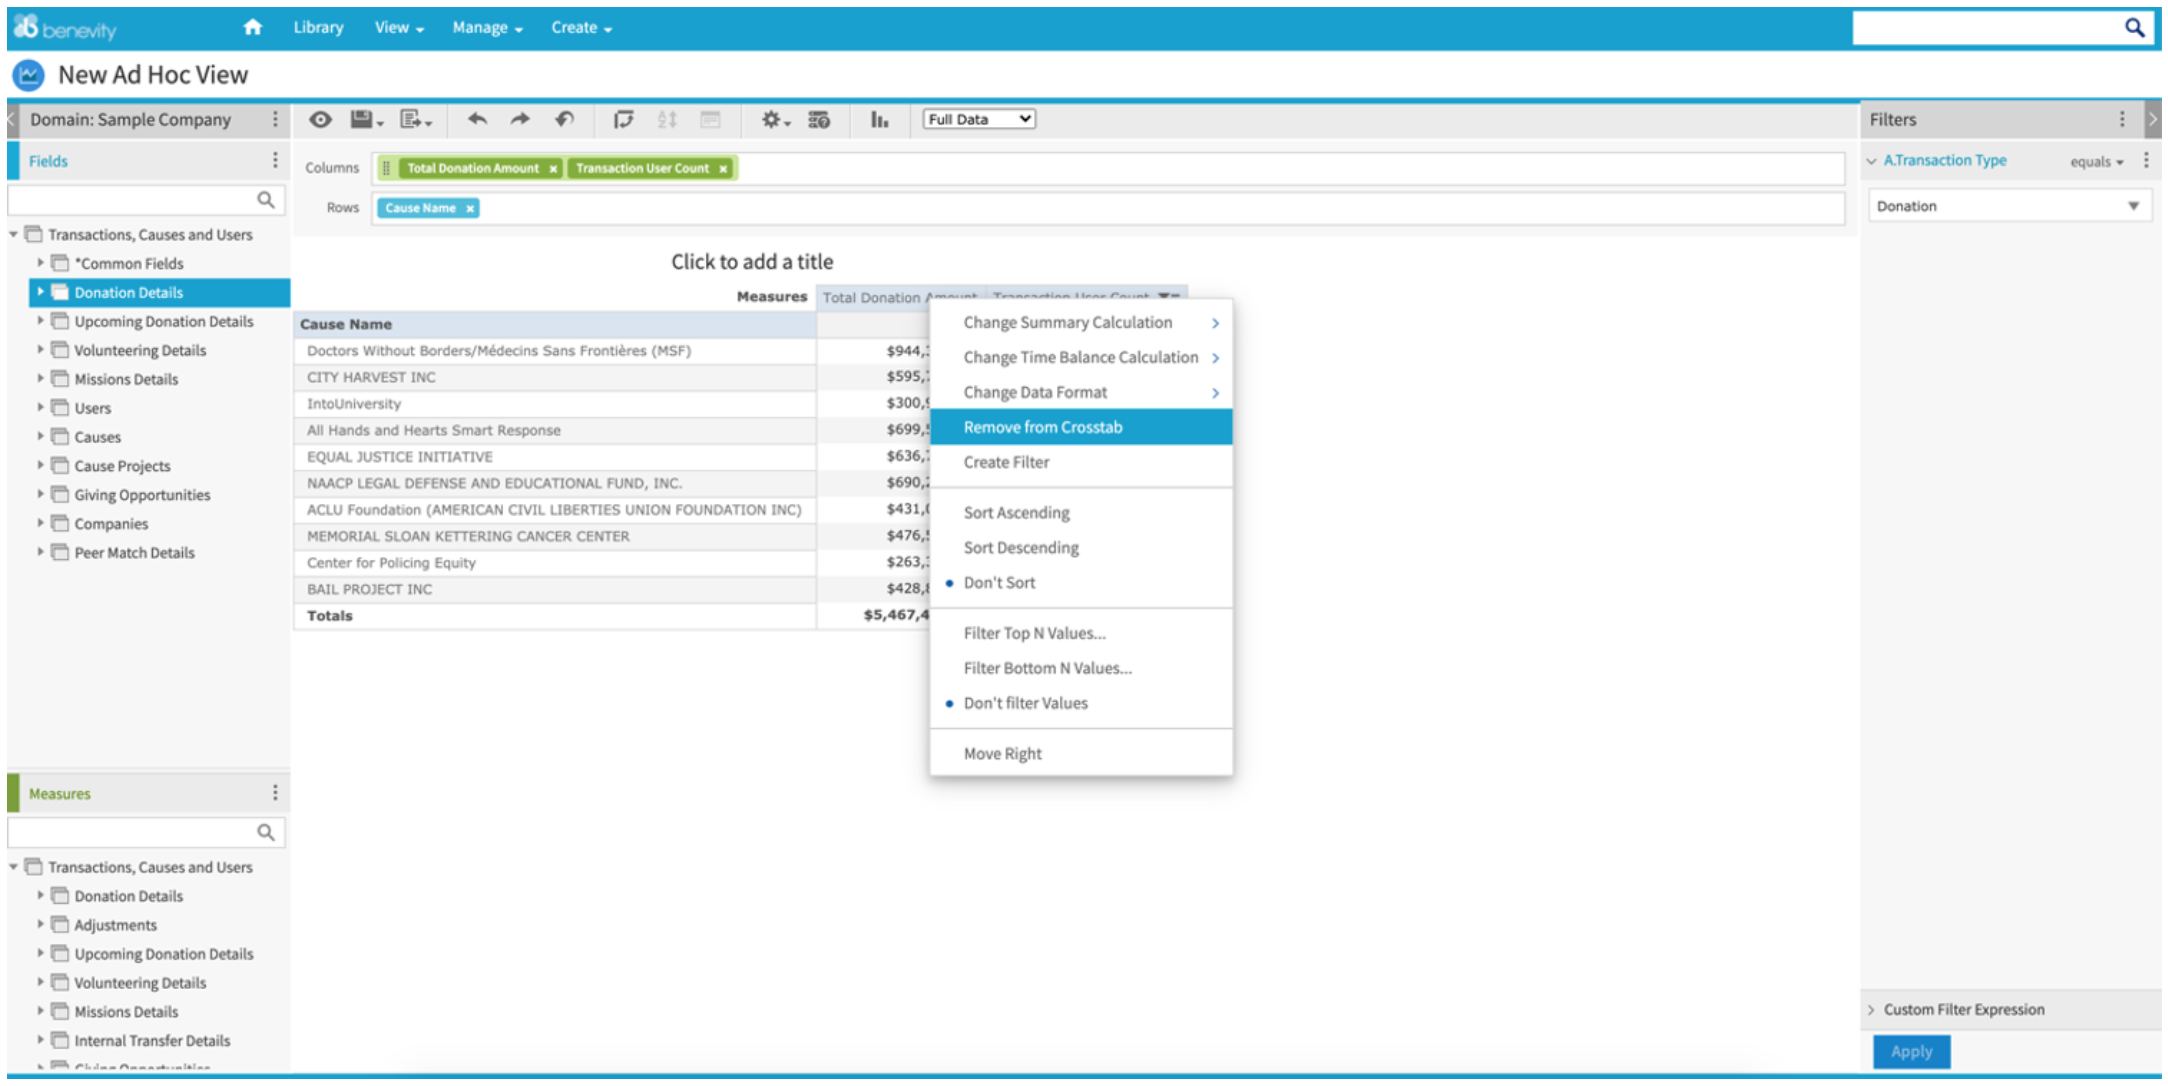Open the Donation filter value dropdown
The image size is (2168, 1086).
2010,206
